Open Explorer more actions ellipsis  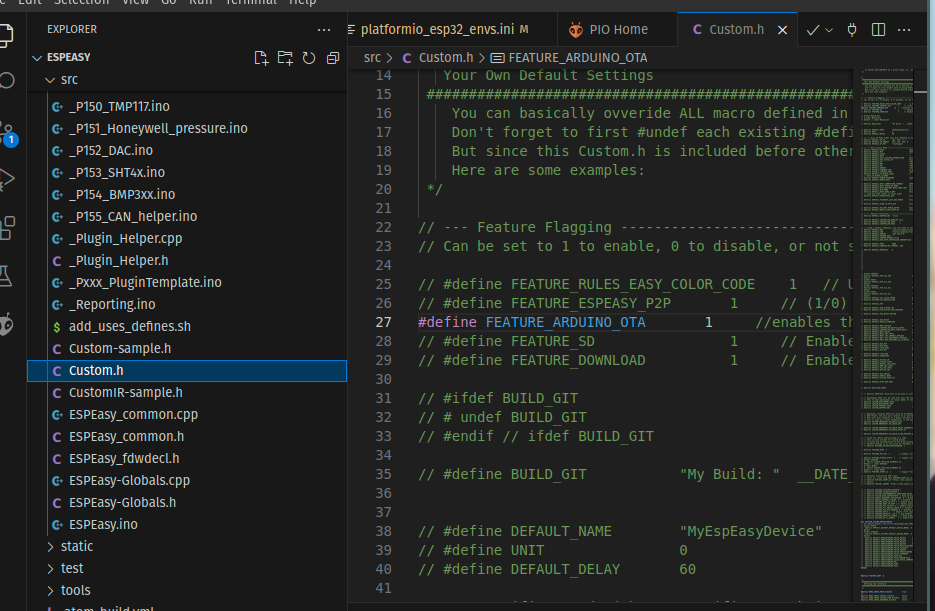(324, 30)
